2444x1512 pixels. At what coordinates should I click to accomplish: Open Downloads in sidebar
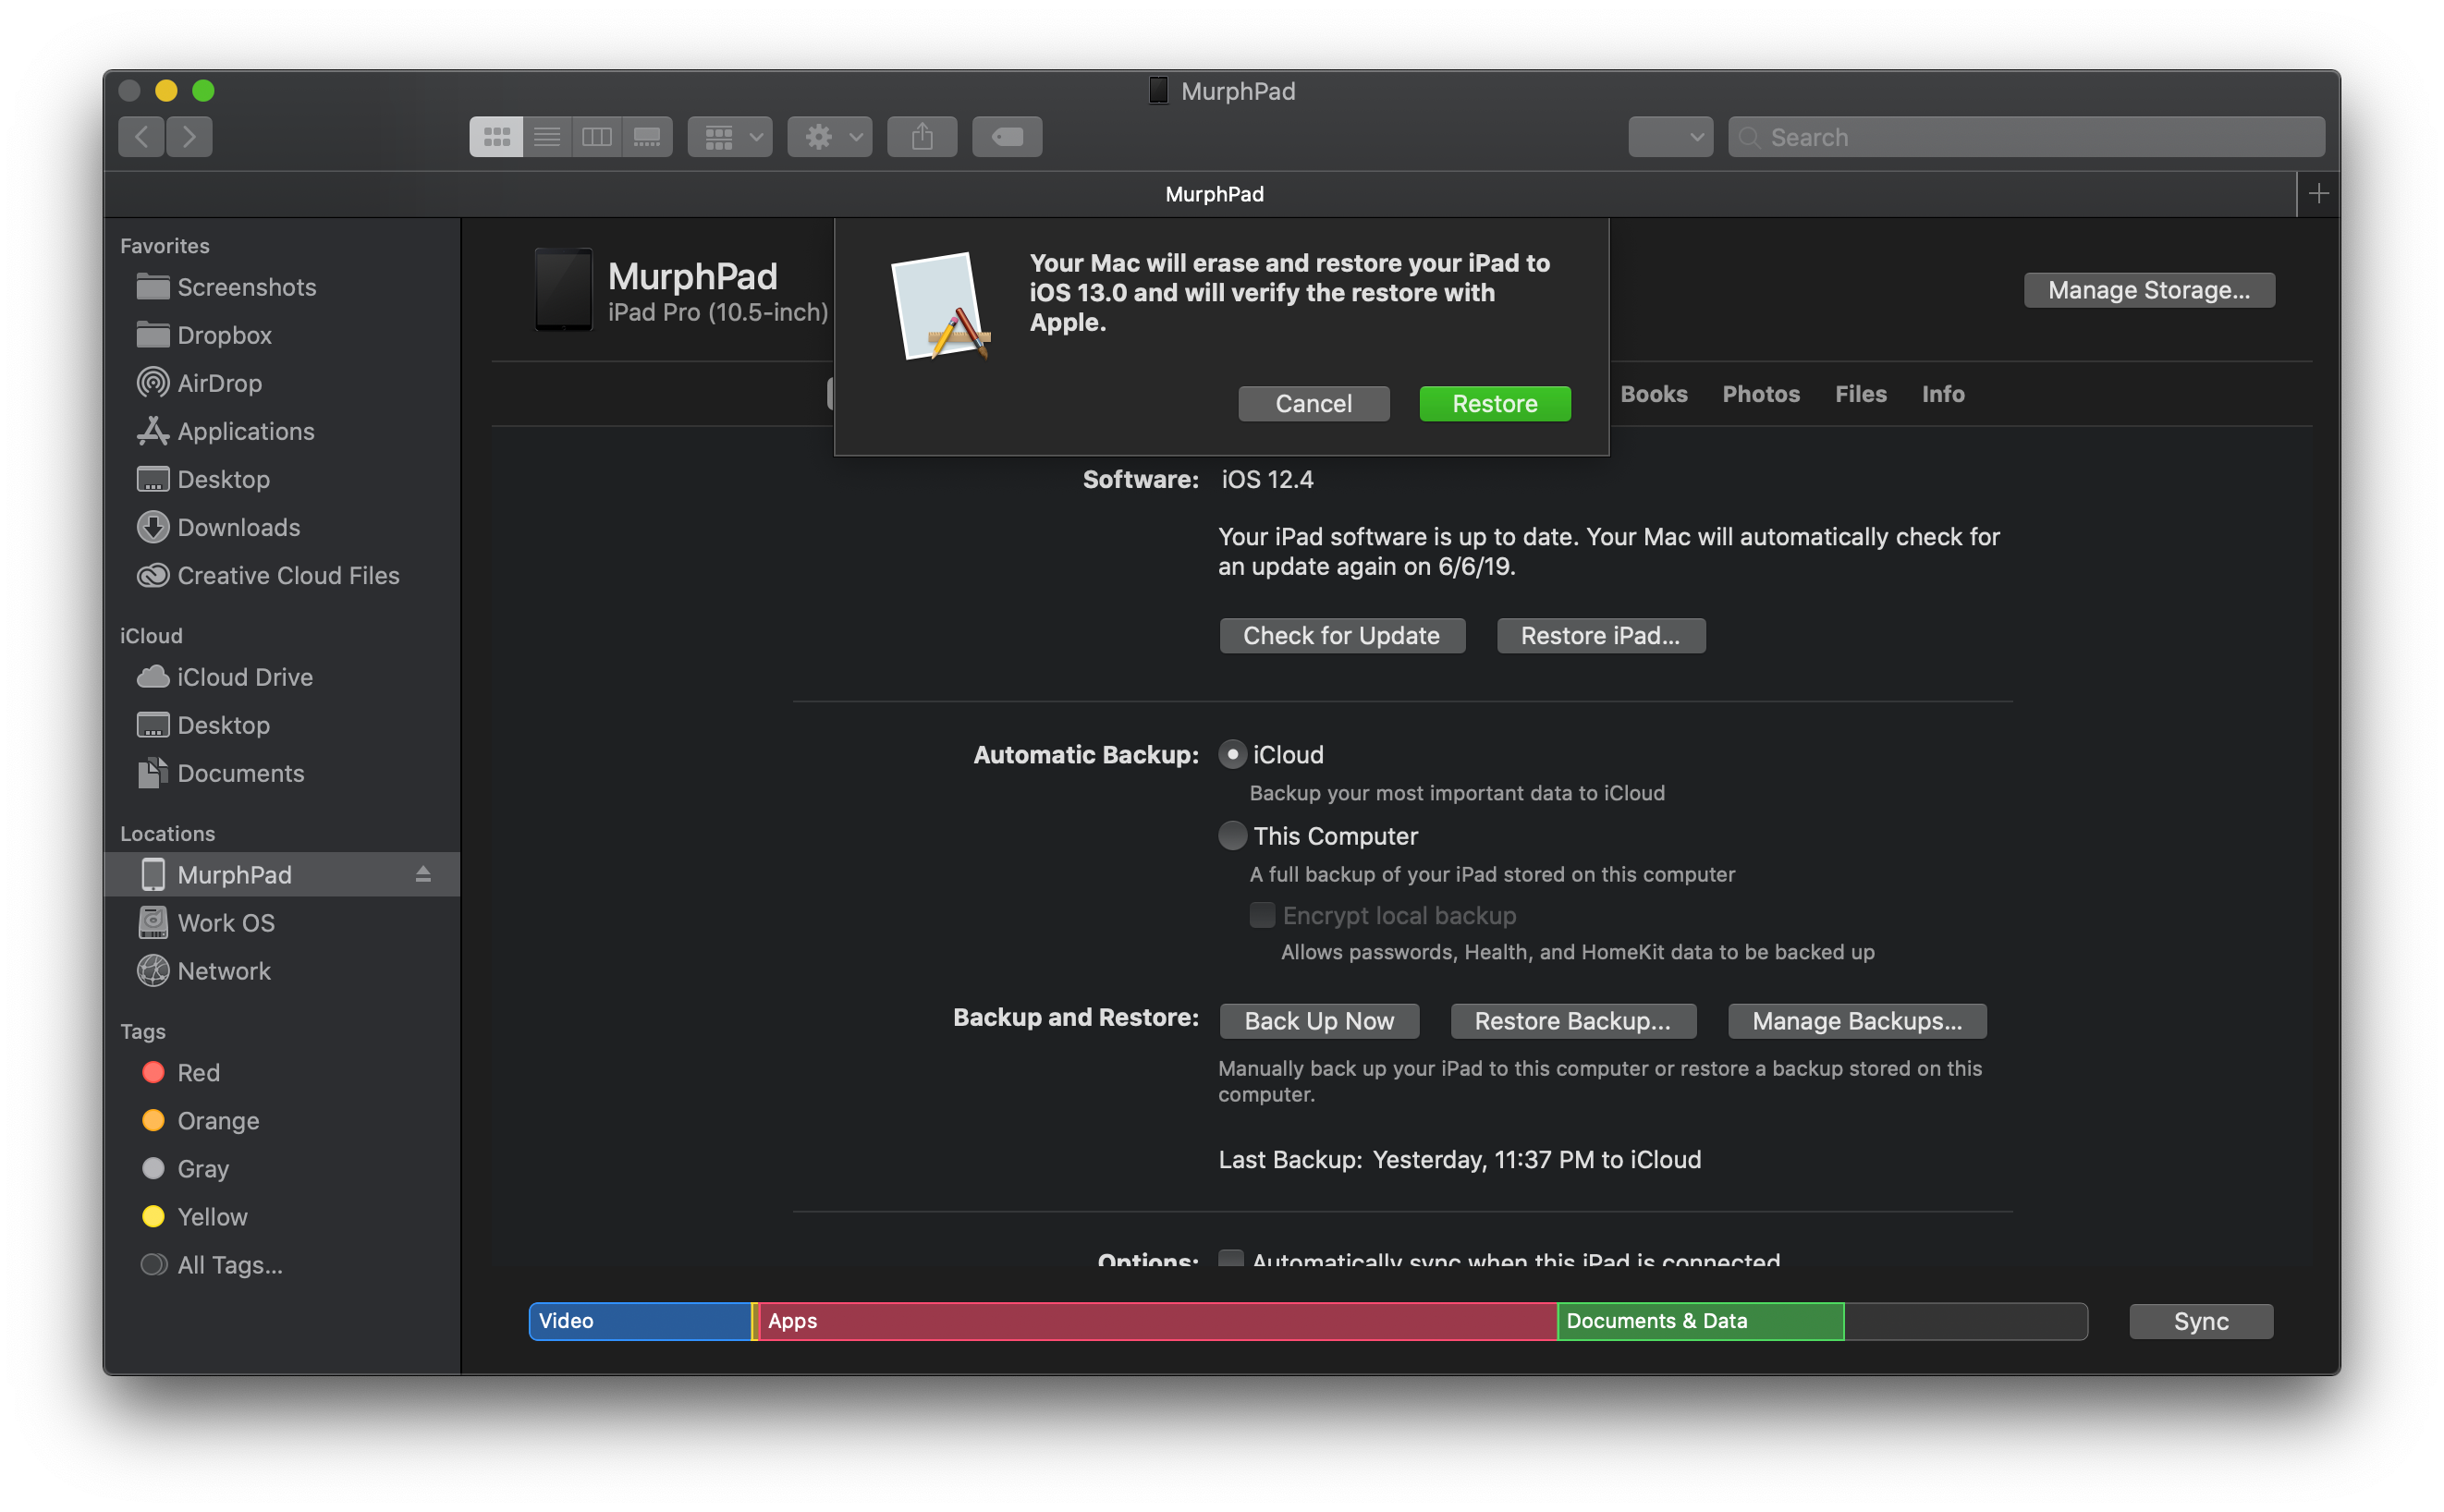282,527
